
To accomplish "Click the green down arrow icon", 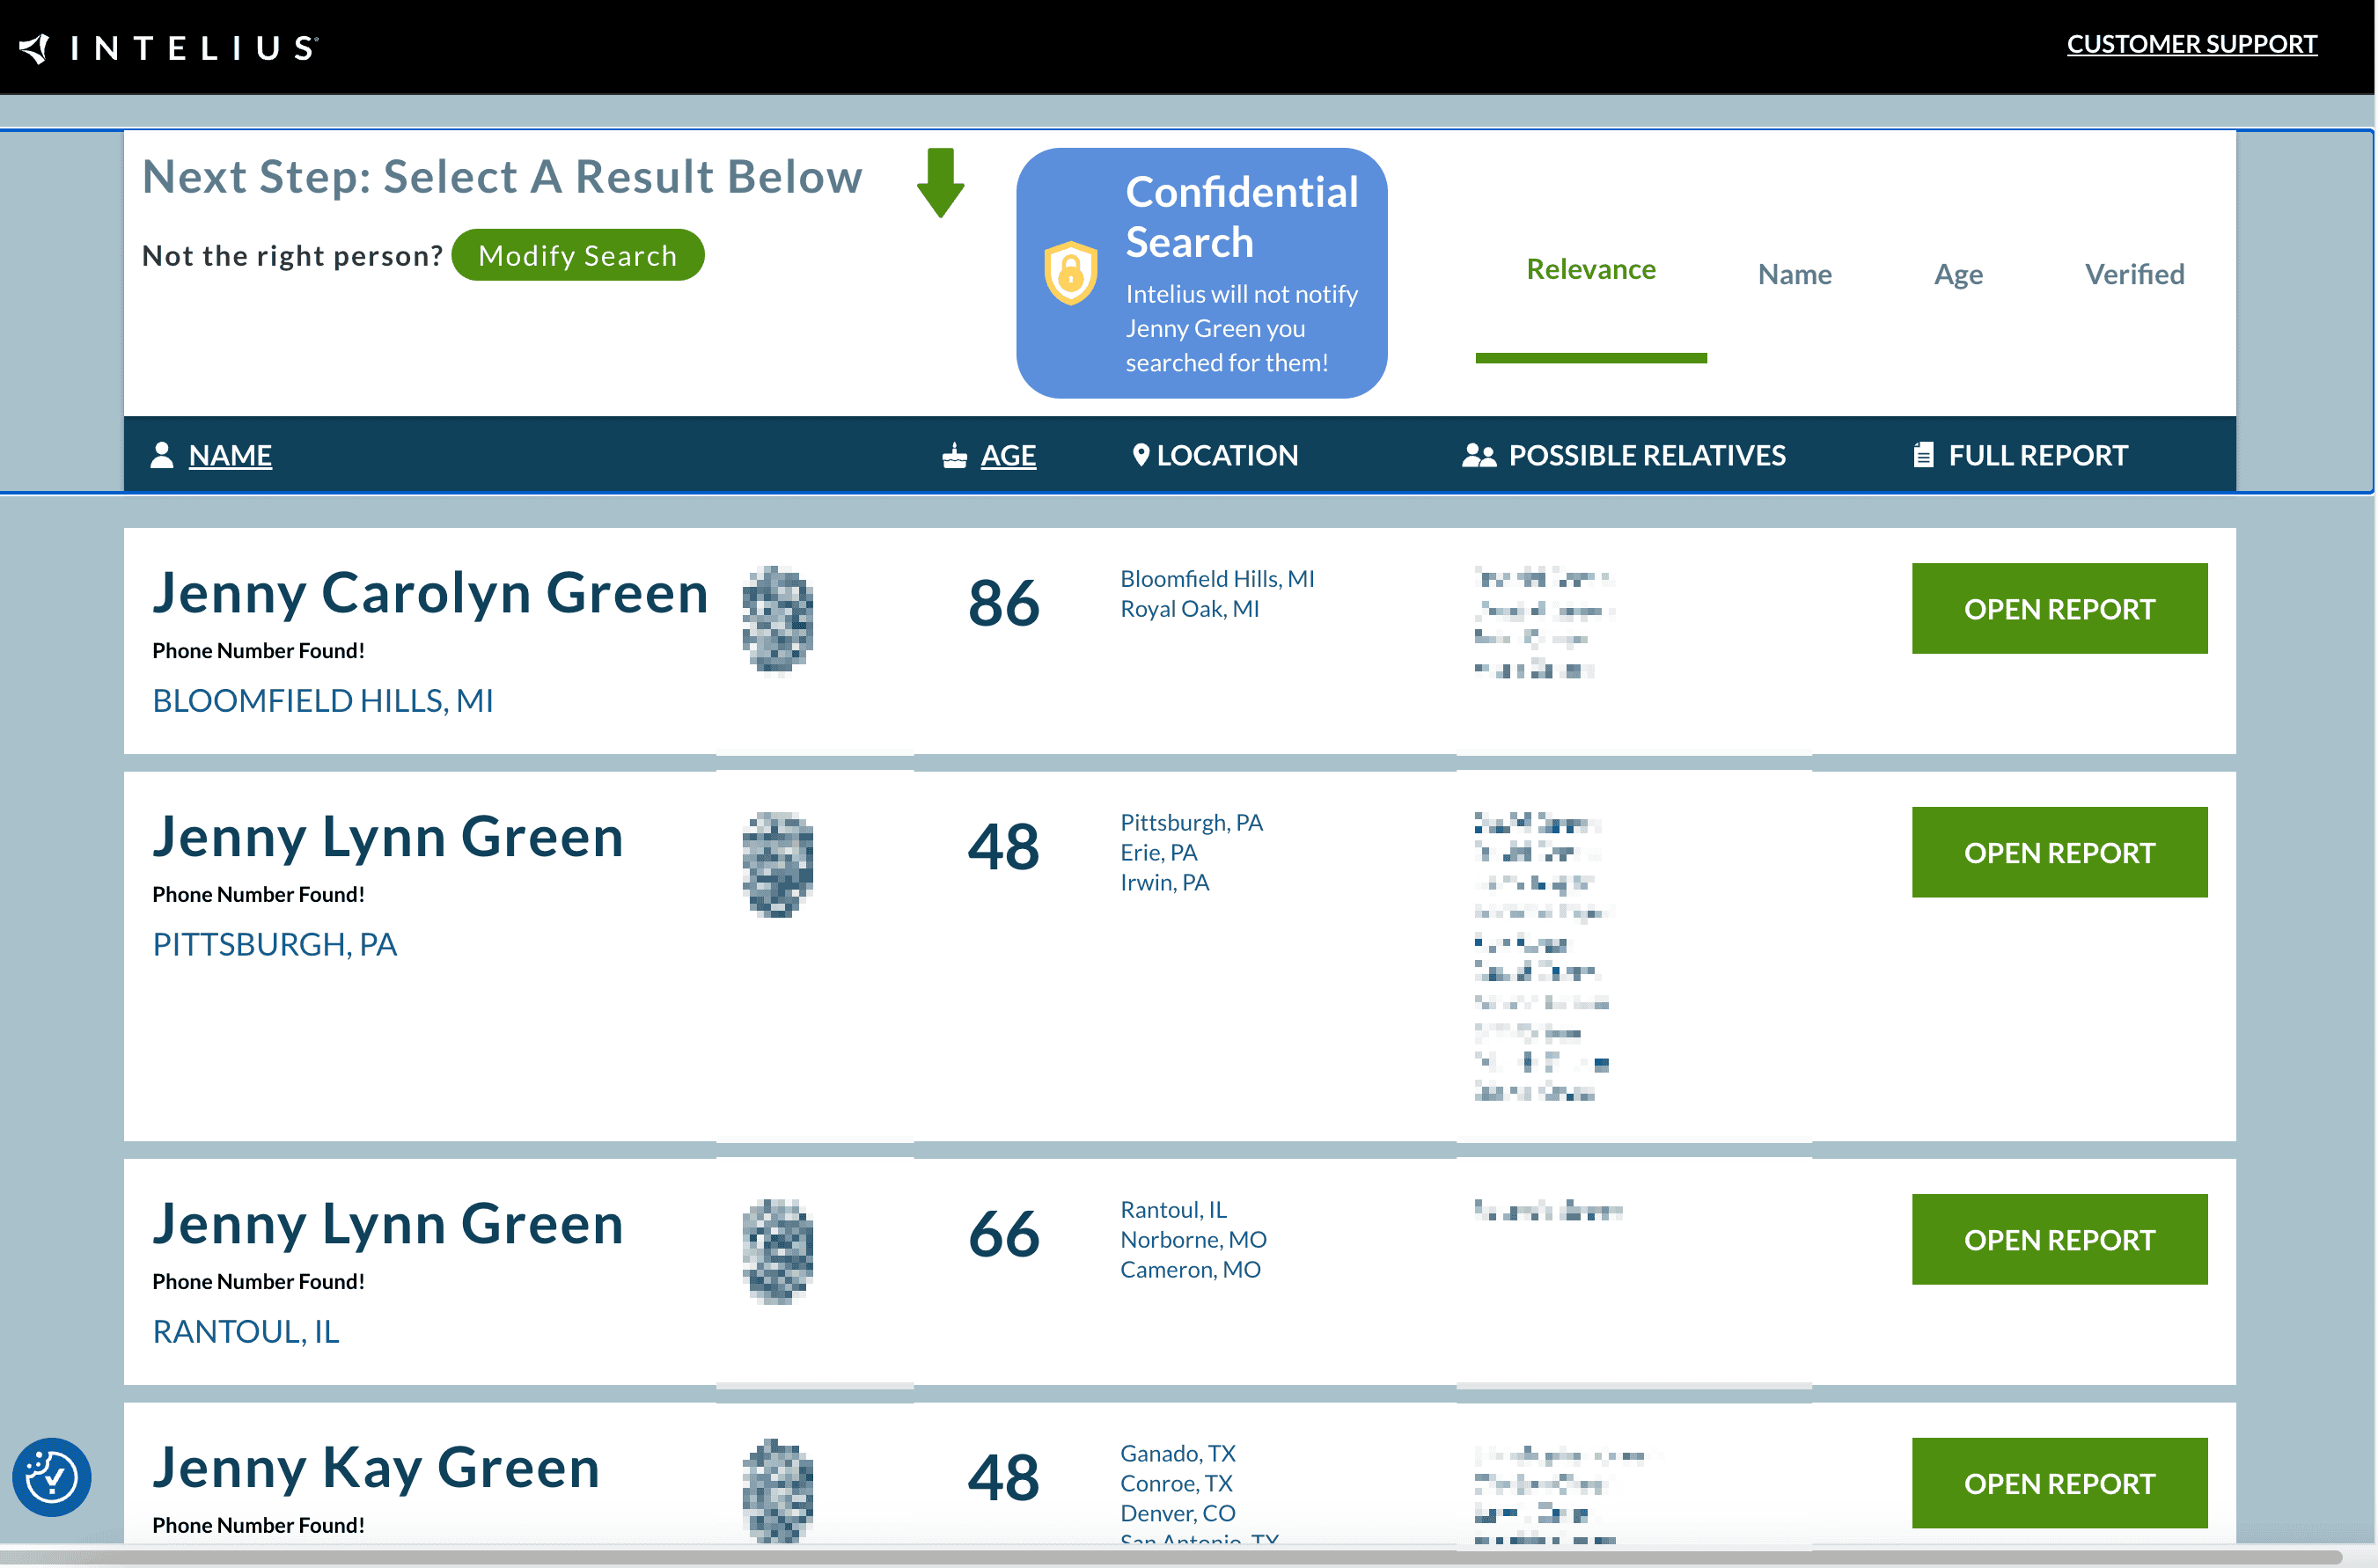I will pos(940,183).
